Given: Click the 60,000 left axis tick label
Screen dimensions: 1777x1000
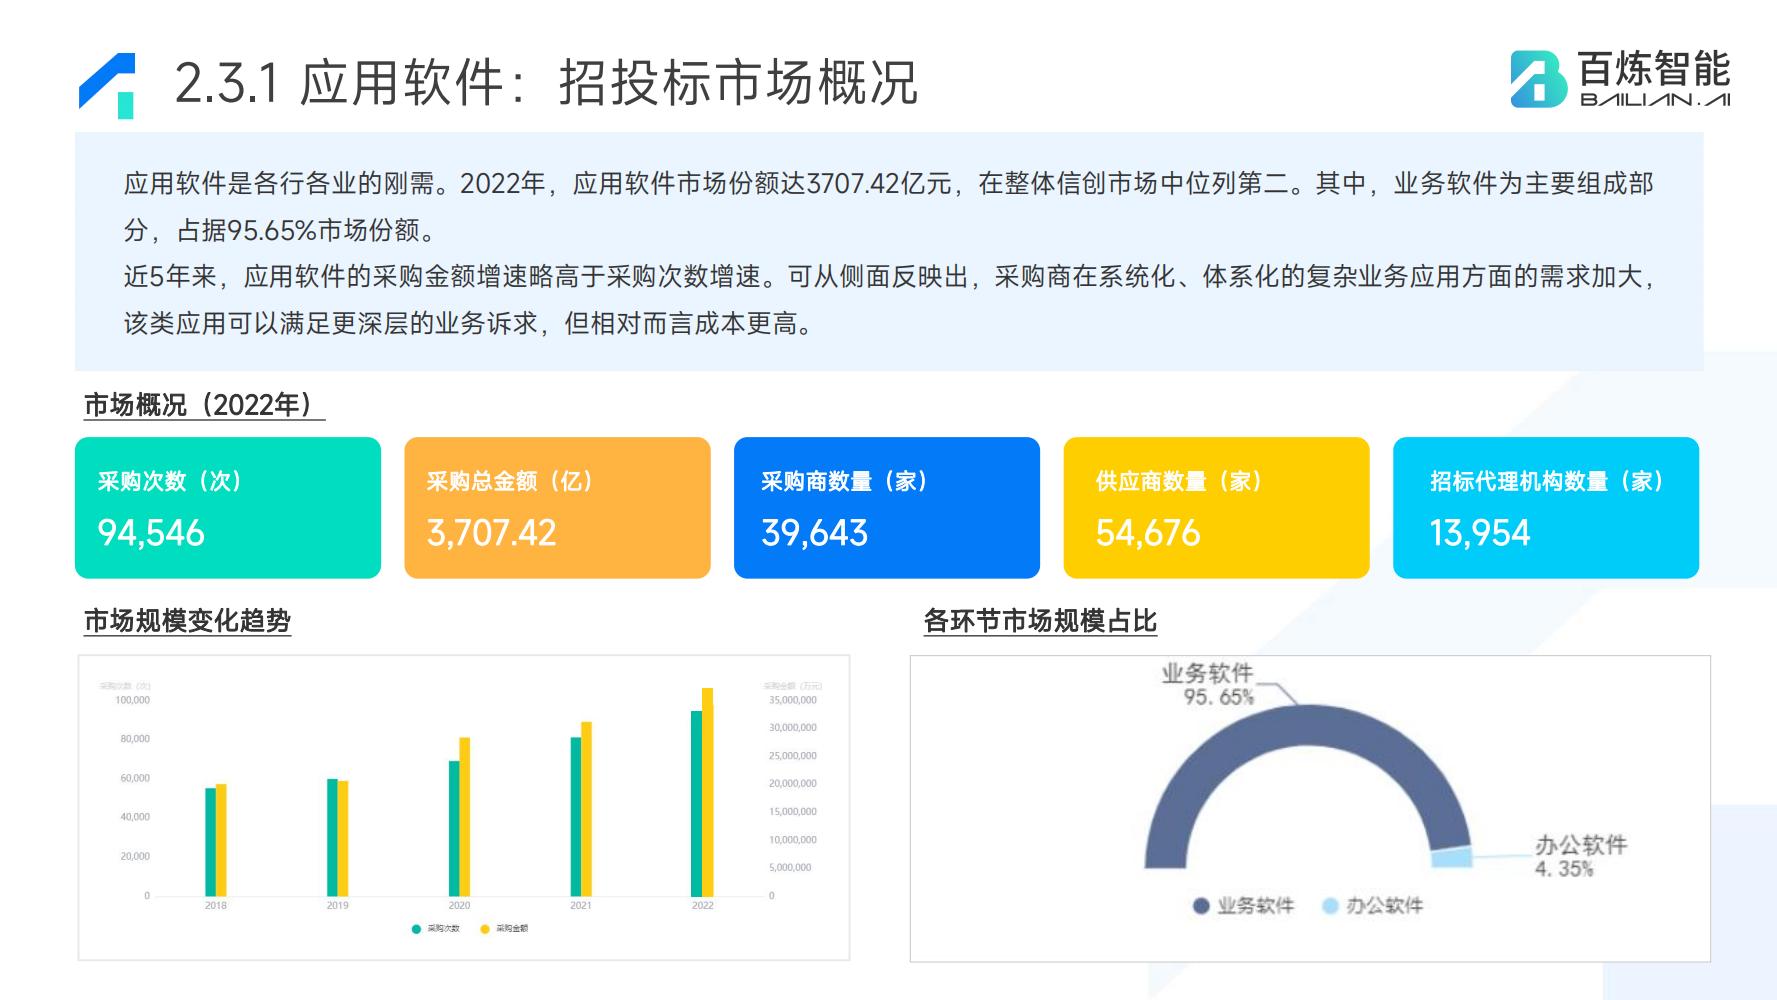Looking at the screenshot, I should (x=135, y=778).
